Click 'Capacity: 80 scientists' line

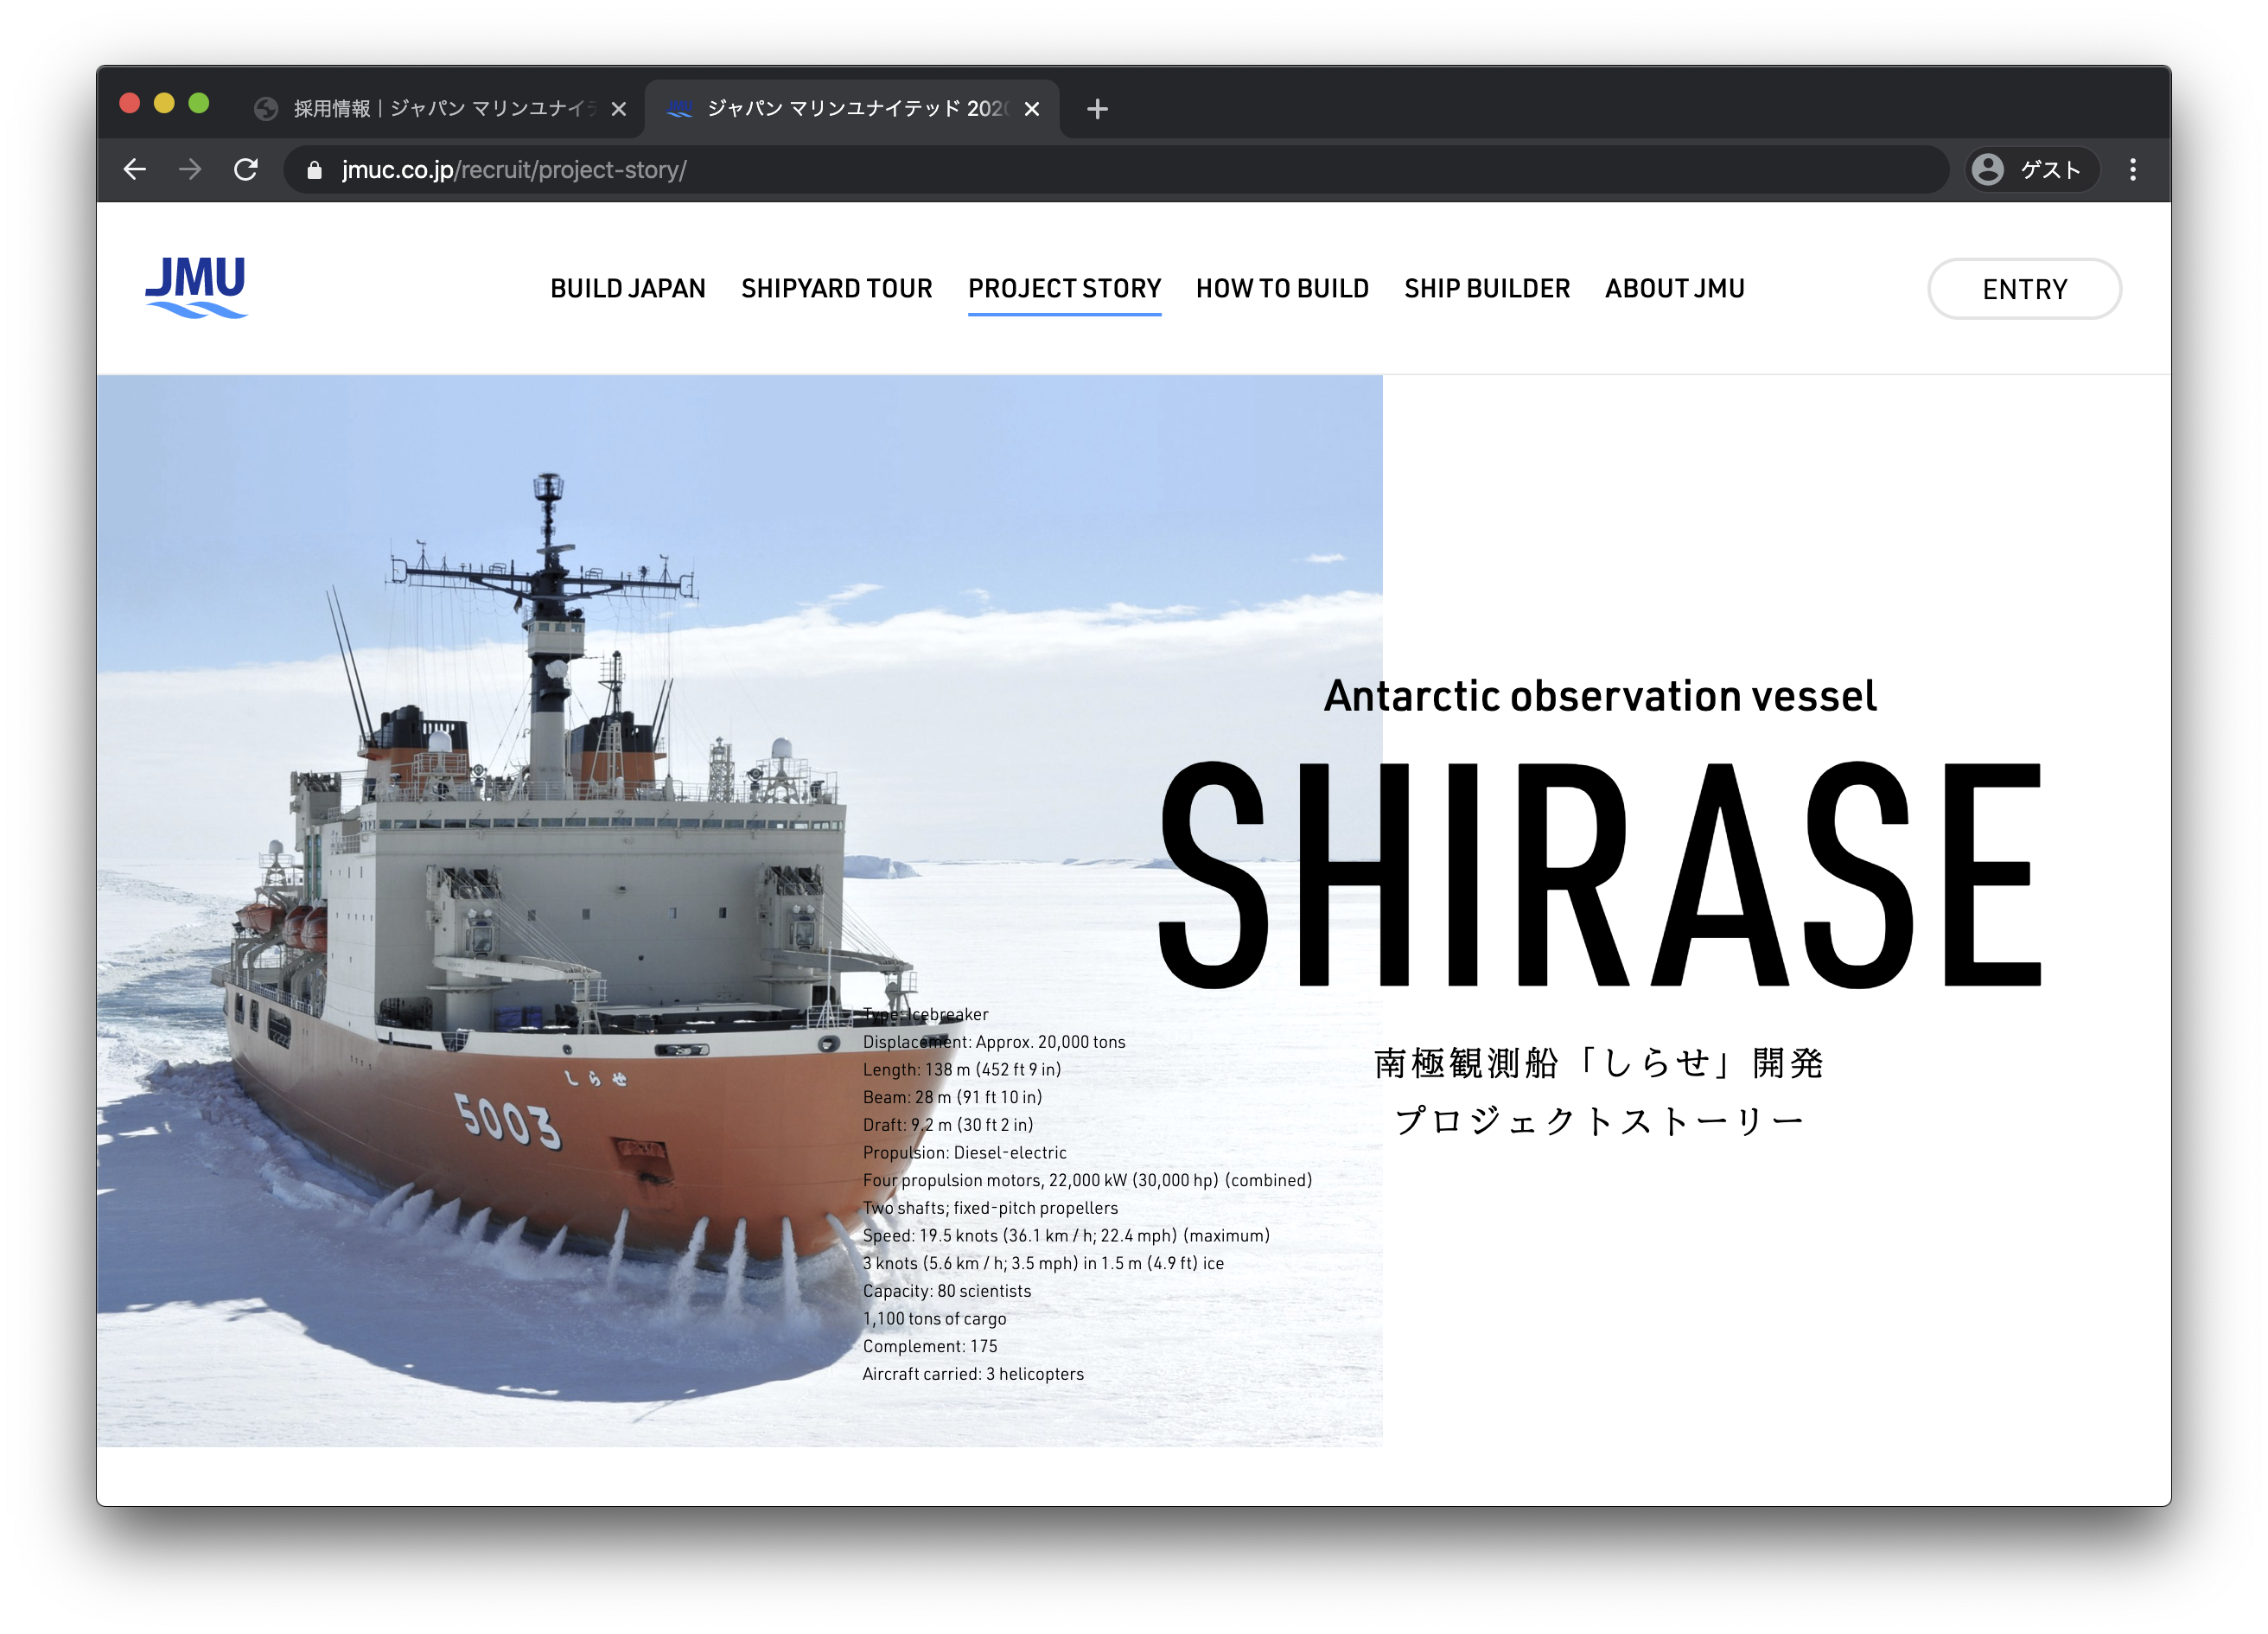pyautogui.click(x=947, y=1291)
